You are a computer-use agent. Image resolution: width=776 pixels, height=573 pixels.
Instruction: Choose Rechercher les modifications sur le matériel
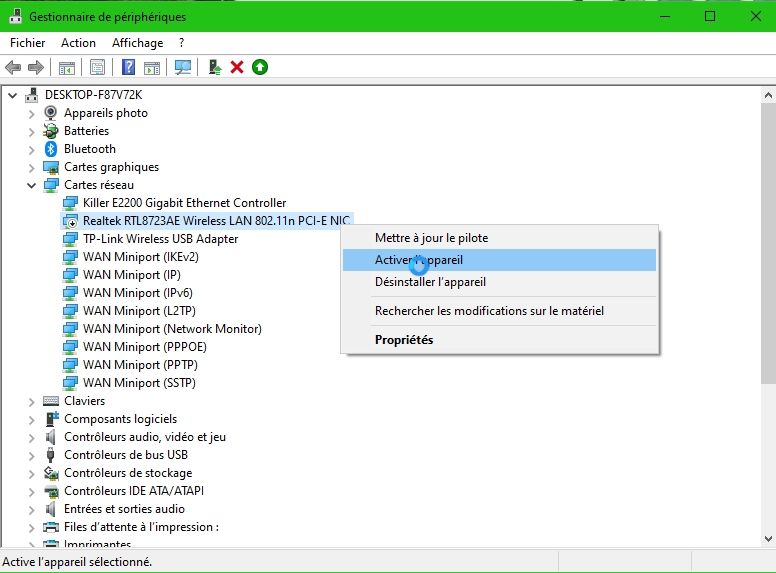[x=499, y=311]
